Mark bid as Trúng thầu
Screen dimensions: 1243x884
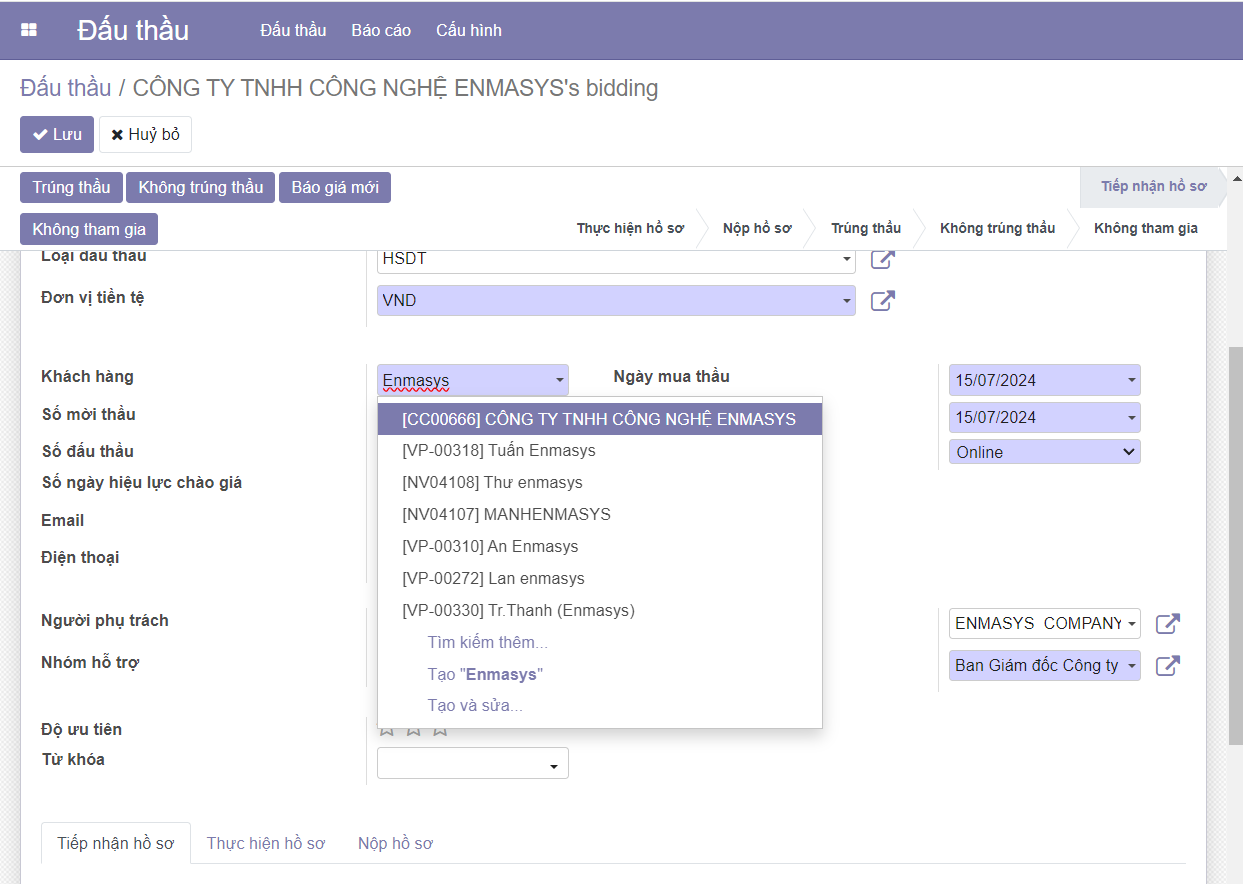pyautogui.click(x=71, y=187)
